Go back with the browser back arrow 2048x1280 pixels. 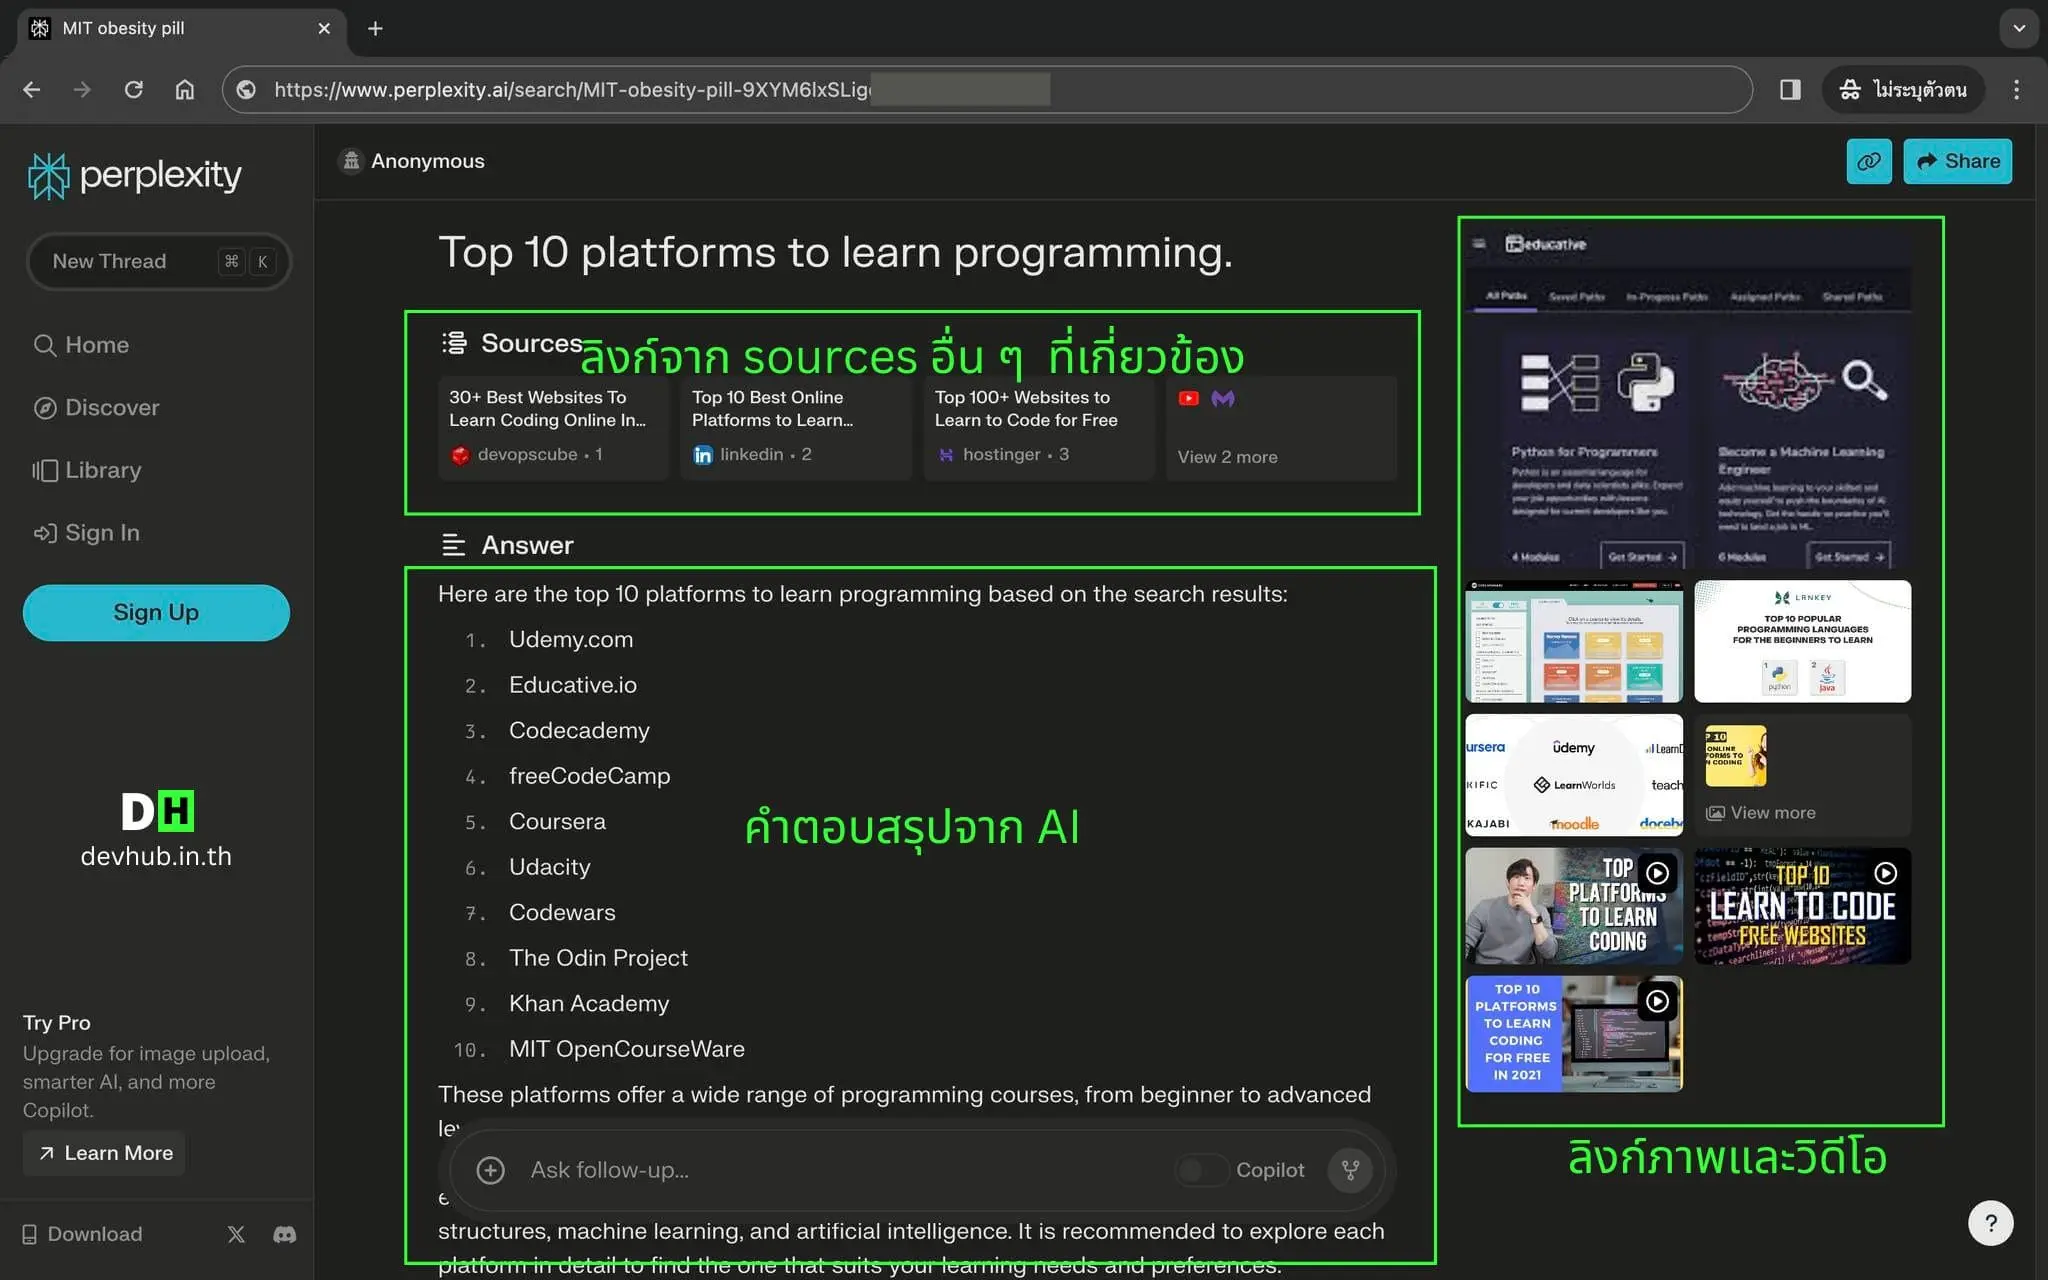[32, 90]
